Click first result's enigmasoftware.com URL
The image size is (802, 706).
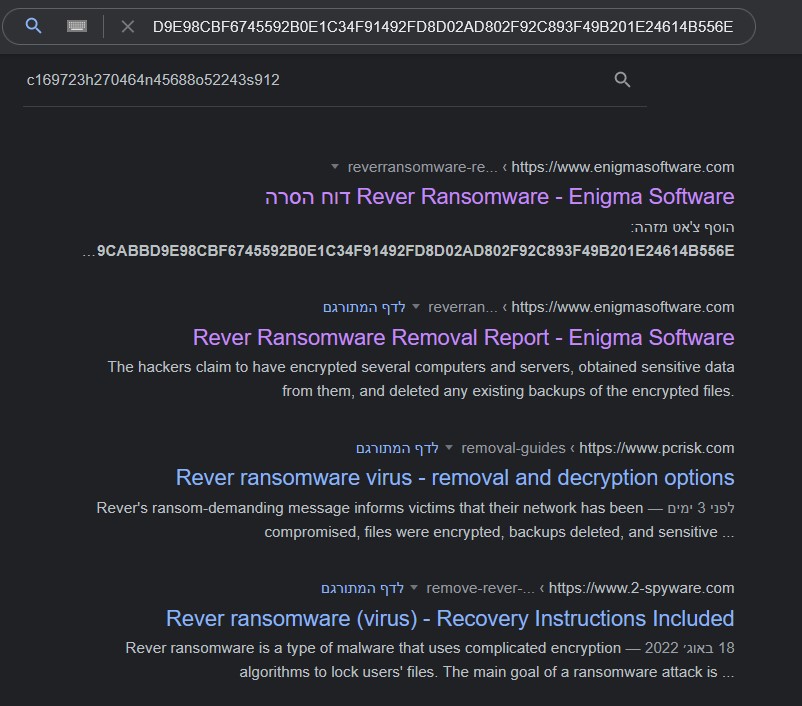point(622,167)
